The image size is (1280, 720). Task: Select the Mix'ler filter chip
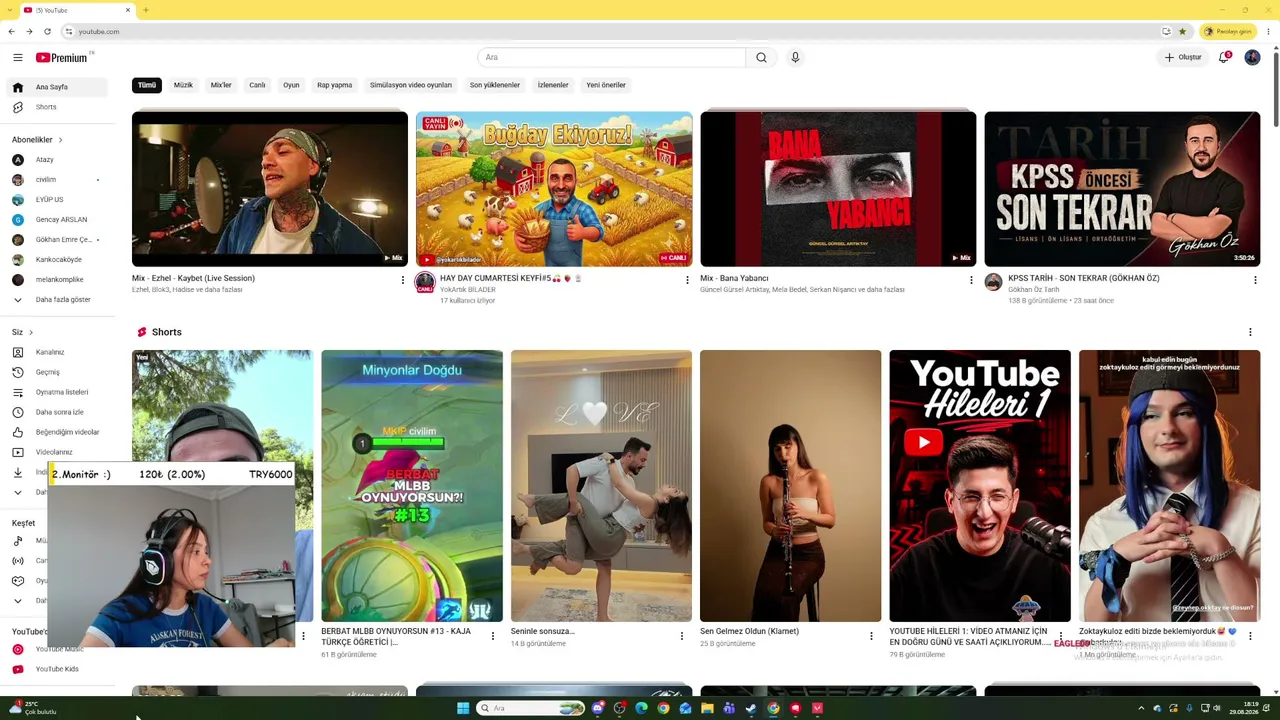(x=221, y=85)
